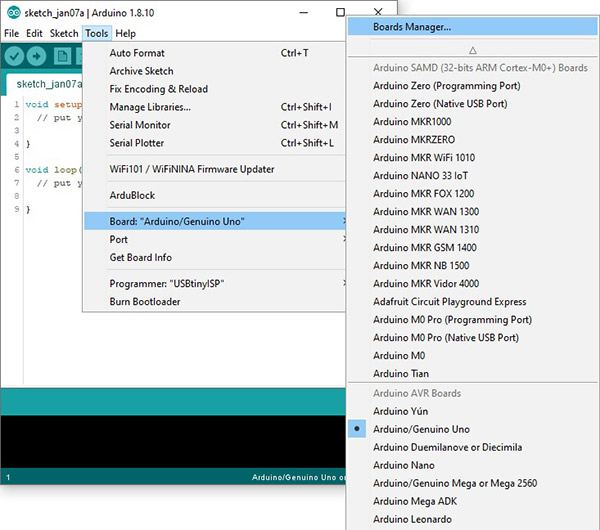Viewport: 600px width, 530px height.
Task: Open Boards Manager...
Action: (x=412, y=27)
